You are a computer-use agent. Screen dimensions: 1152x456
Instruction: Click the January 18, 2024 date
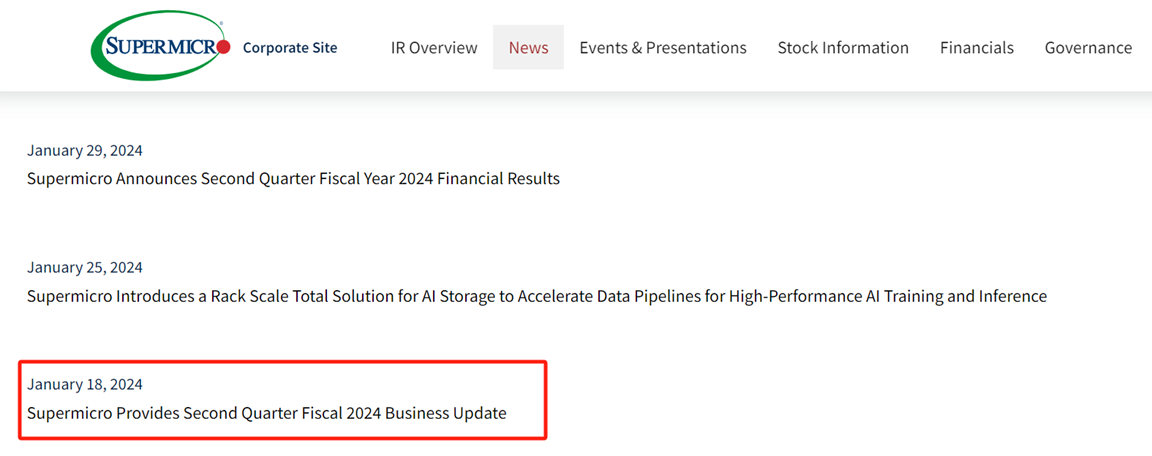tap(84, 384)
